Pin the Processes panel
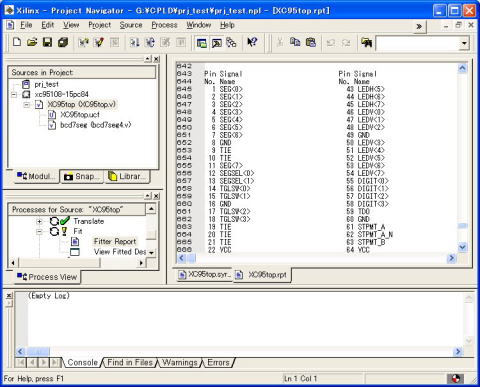Screen dimensions: 480x387 click(148, 196)
